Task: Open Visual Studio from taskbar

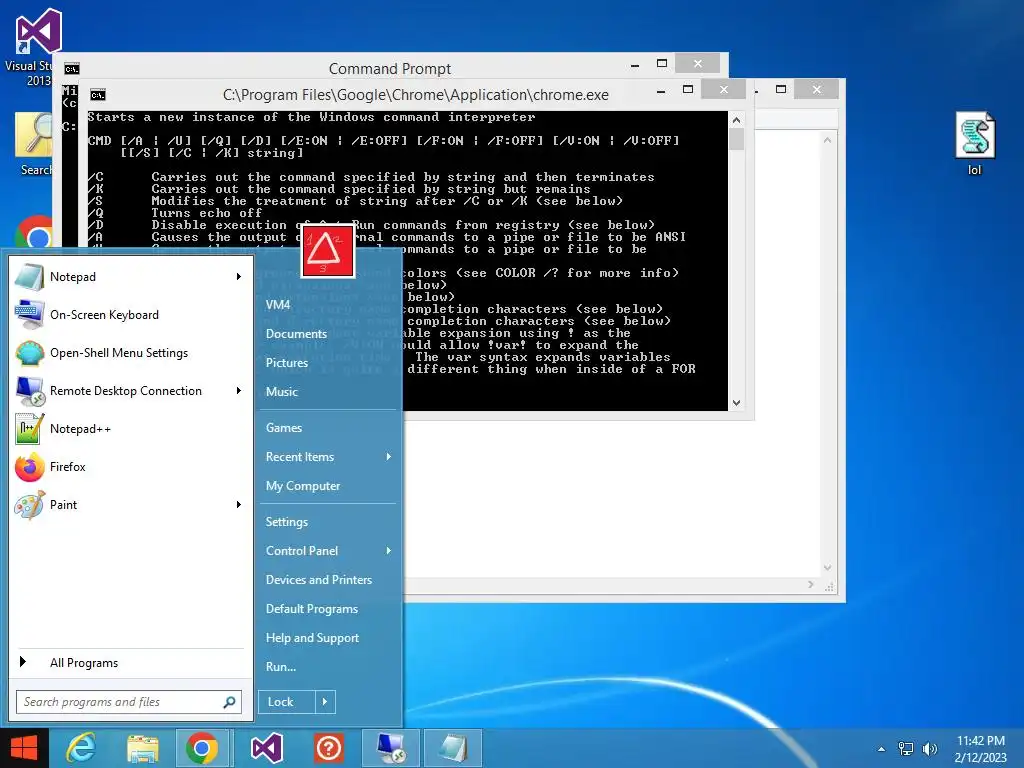Action: 266,748
